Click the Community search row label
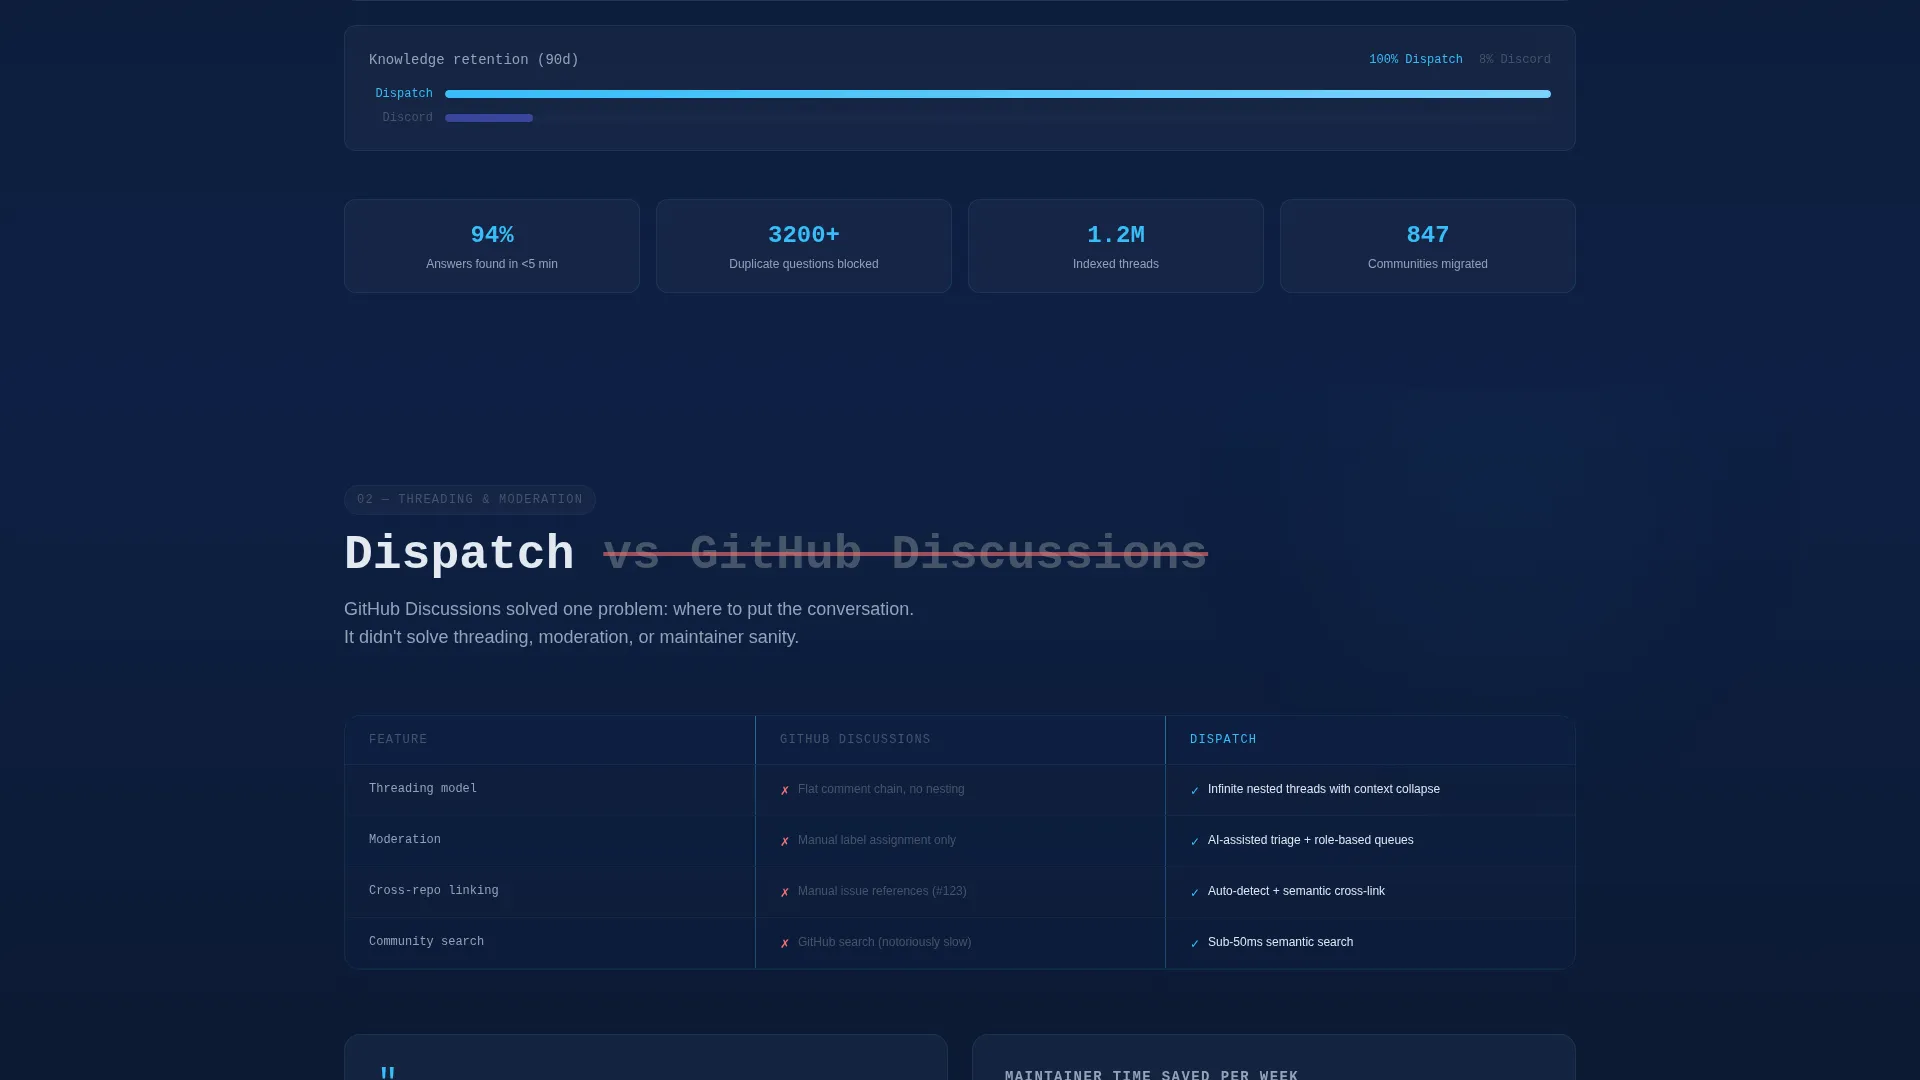The height and width of the screenshot is (1080, 1920). coord(426,942)
